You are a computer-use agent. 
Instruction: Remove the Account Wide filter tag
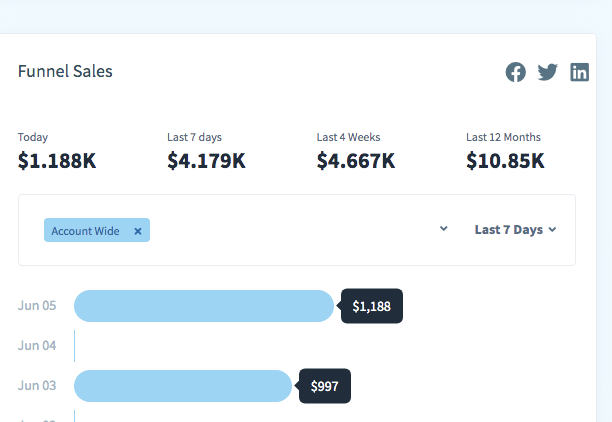pyautogui.click(x=138, y=231)
